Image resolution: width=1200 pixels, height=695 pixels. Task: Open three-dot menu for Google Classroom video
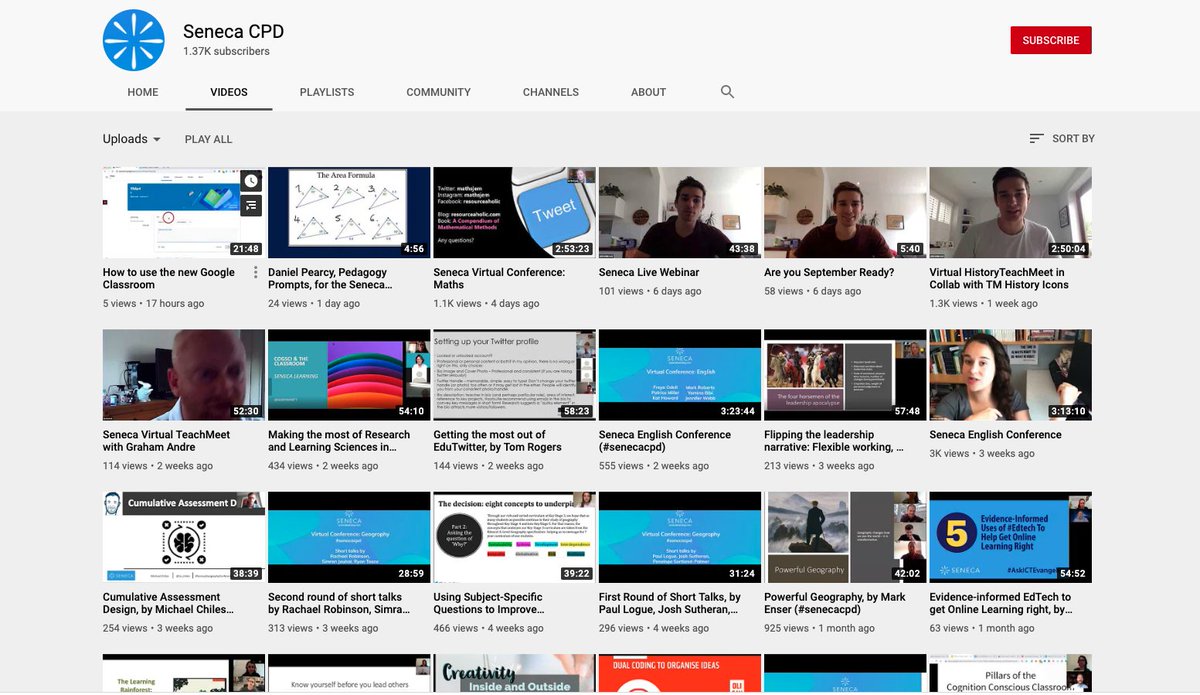pos(255,273)
